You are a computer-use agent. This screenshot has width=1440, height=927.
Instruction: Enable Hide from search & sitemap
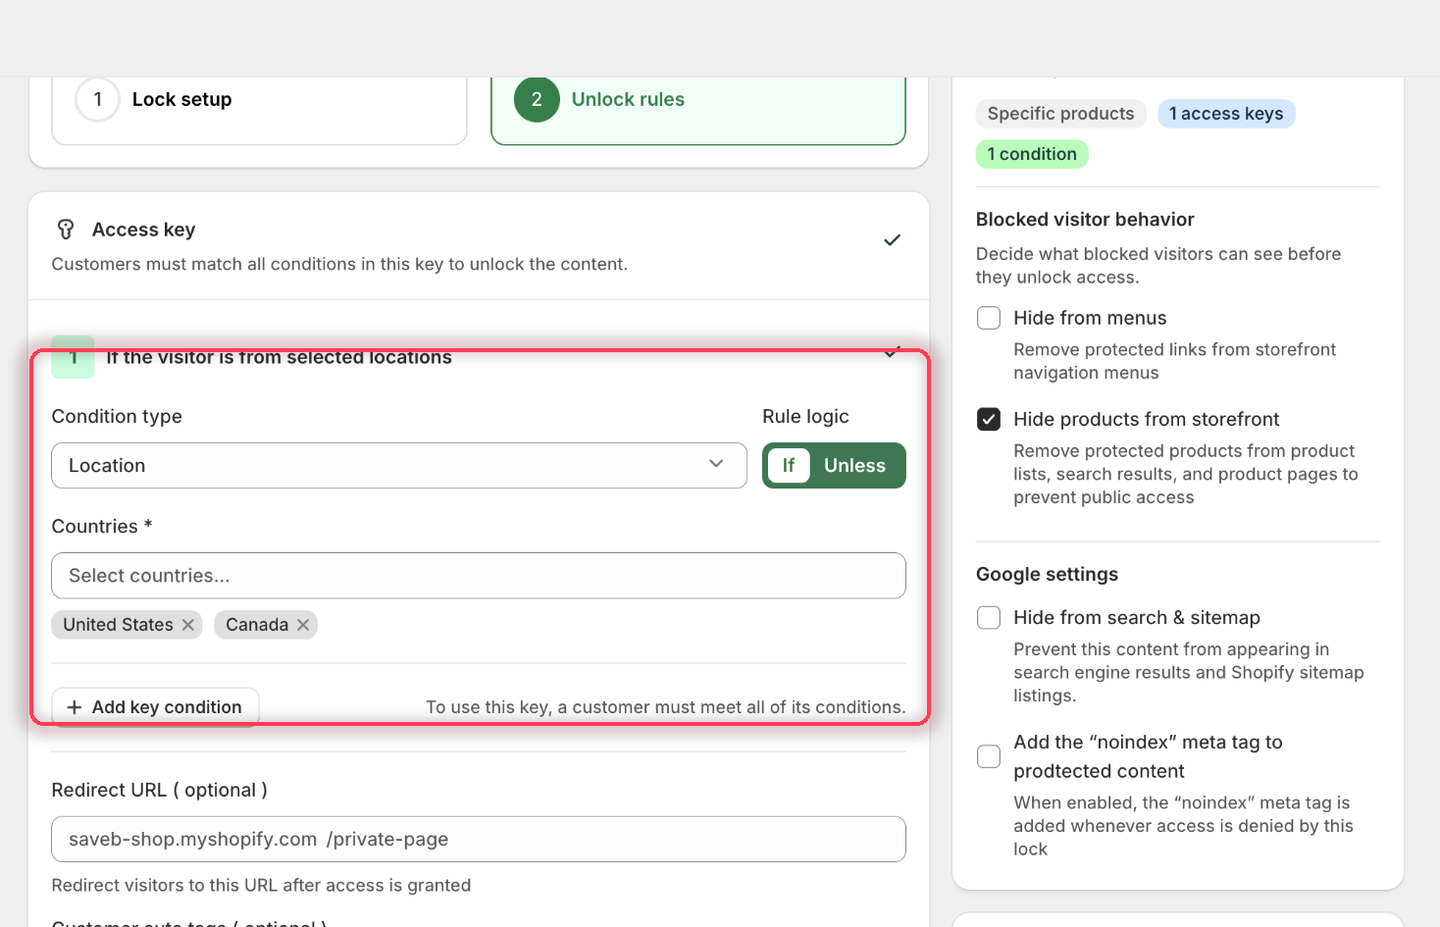coord(989,618)
